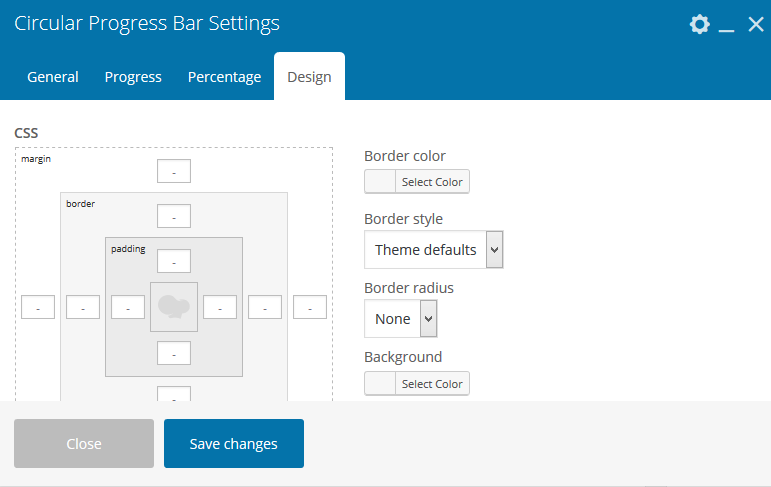Click Select Color for Background
771x487 pixels.
pyautogui.click(x=417, y=384)
